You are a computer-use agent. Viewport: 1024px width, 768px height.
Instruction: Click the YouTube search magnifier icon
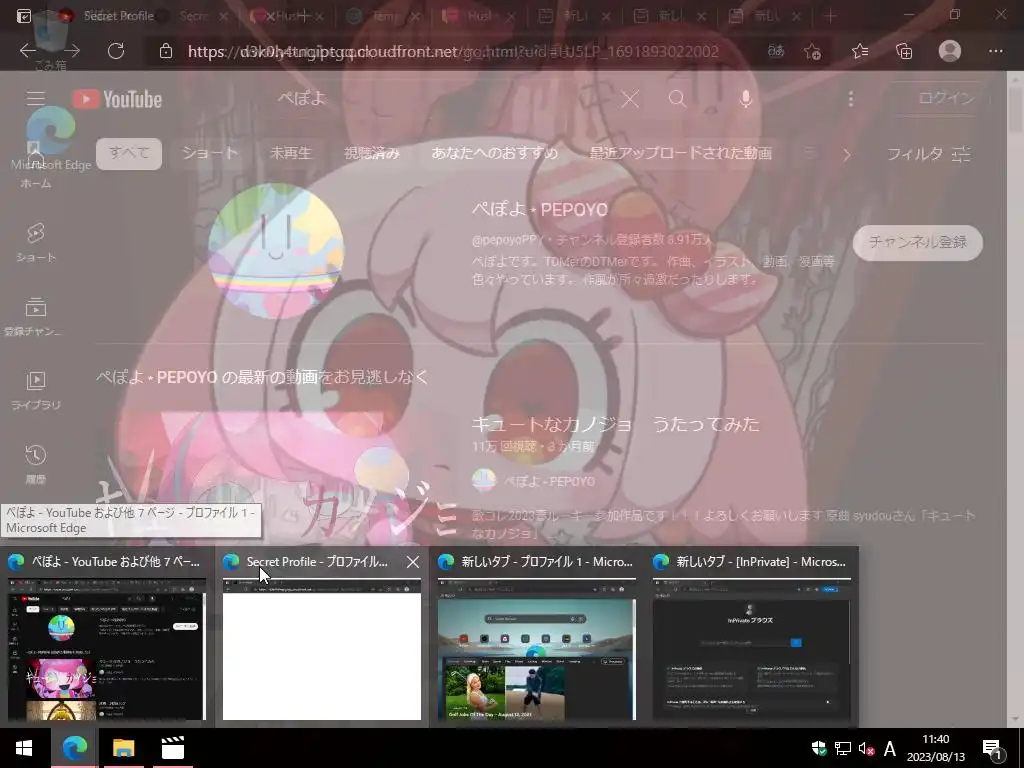(678, 99)
